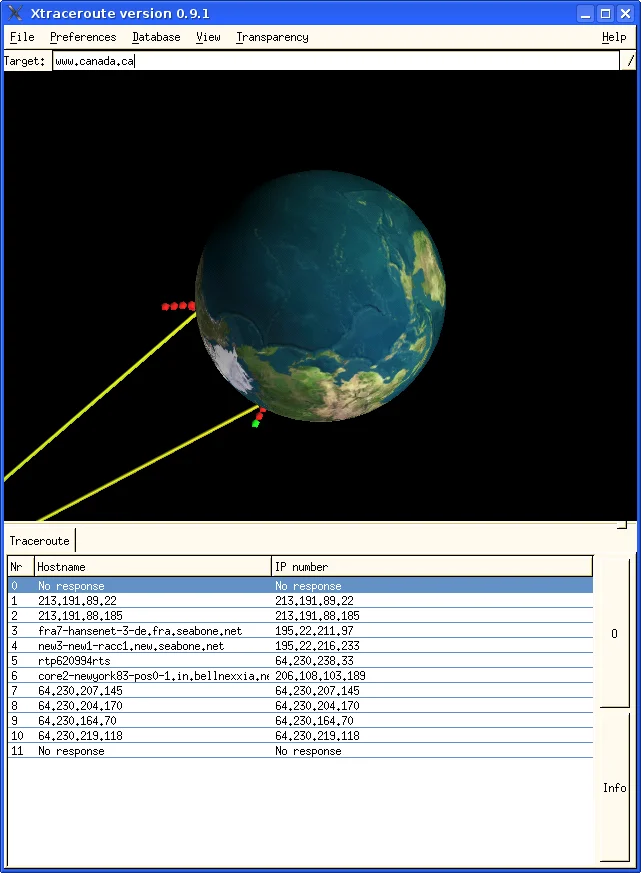The image size is (641, 873).
Task: Select hostname 64.230.204.170 in row 8
Action: tap(80, 705)
